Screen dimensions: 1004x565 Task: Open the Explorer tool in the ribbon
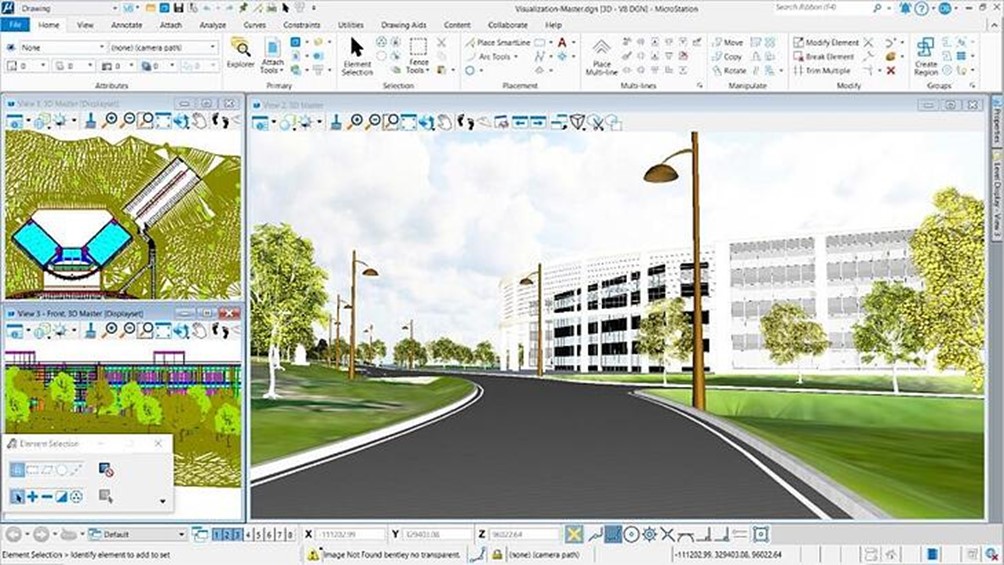point(240,53)
